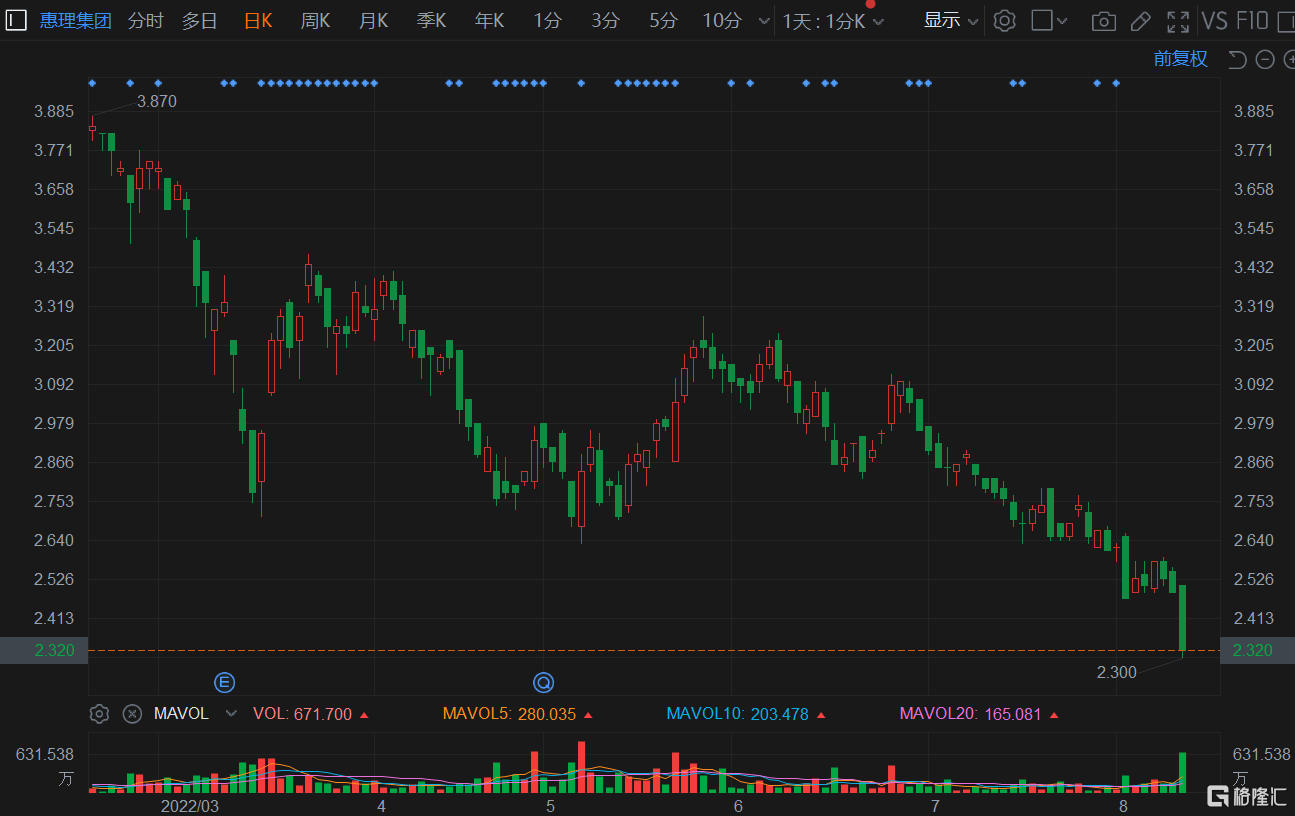Expand the layout square dropdown
This screenshot has width=1295, height=816.
pyautogui.click(x=1049, y=21)
